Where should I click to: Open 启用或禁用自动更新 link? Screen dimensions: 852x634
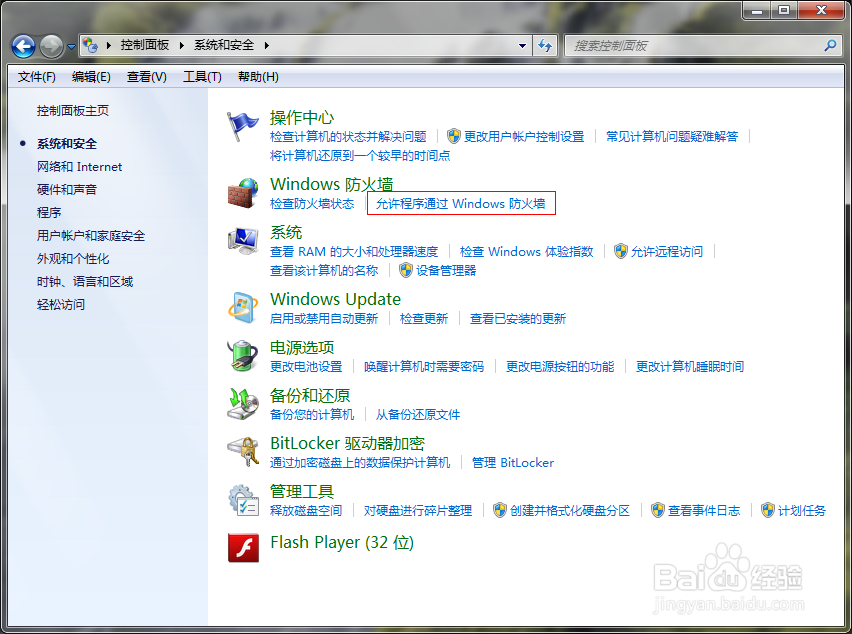[x=324, y=318]
